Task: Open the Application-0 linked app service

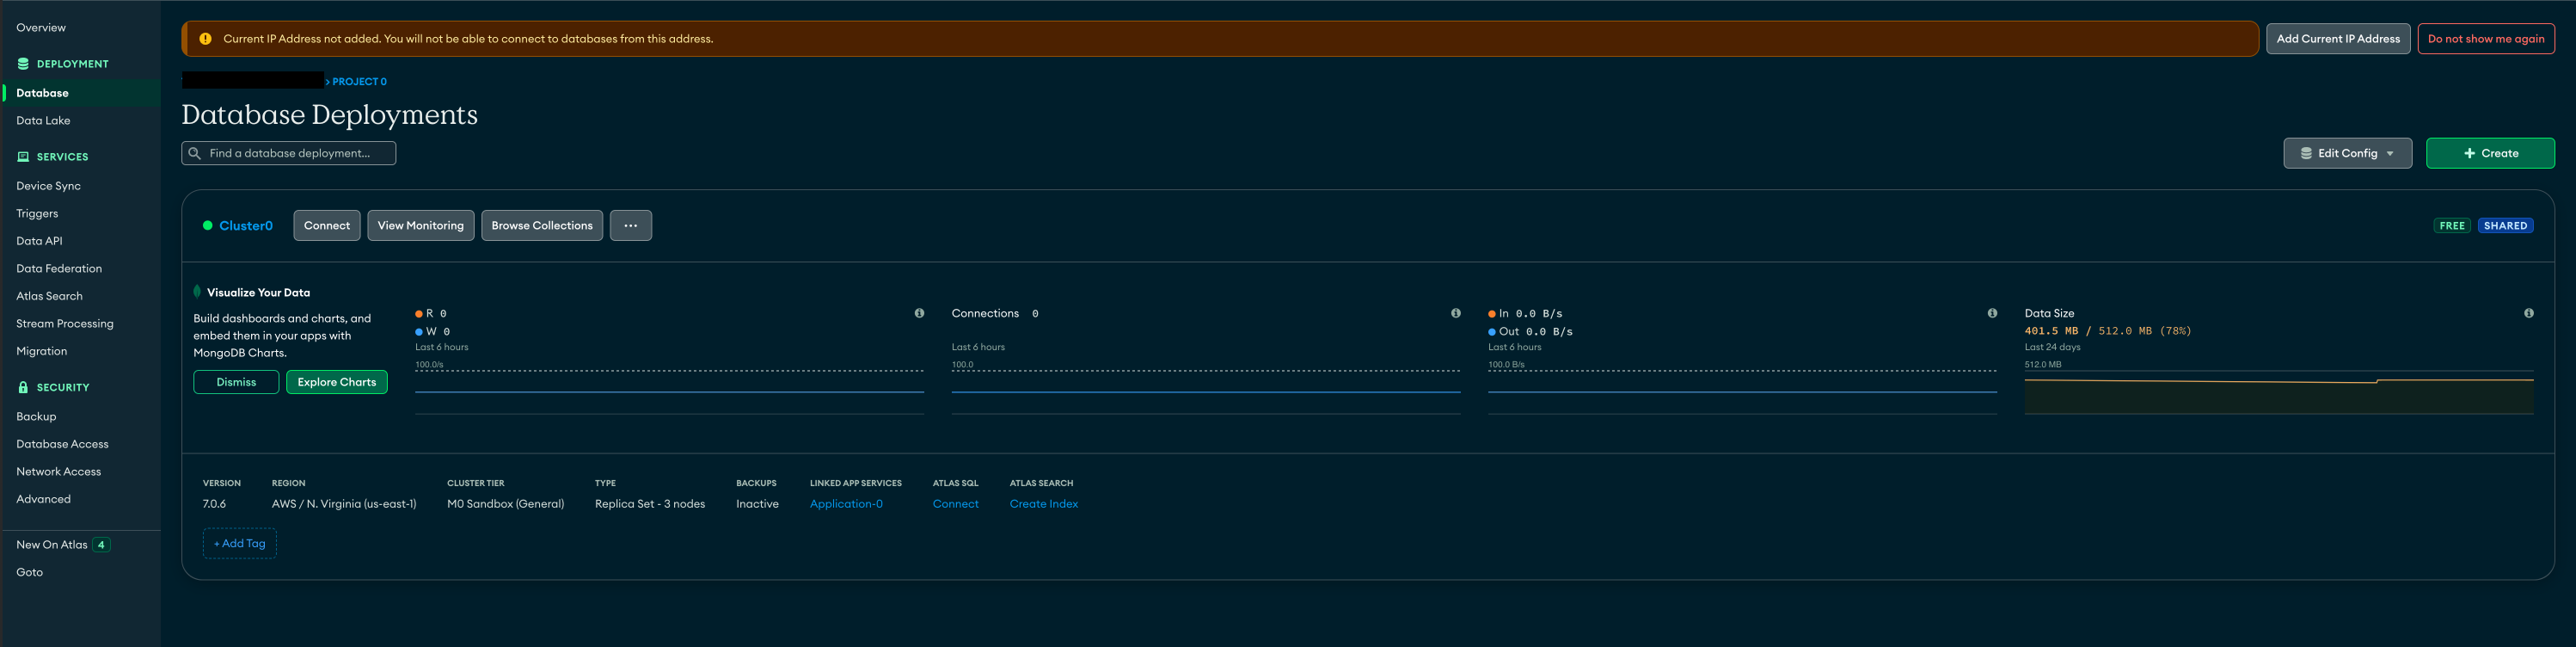Action: pyautogui.click(x=846, y=504)
